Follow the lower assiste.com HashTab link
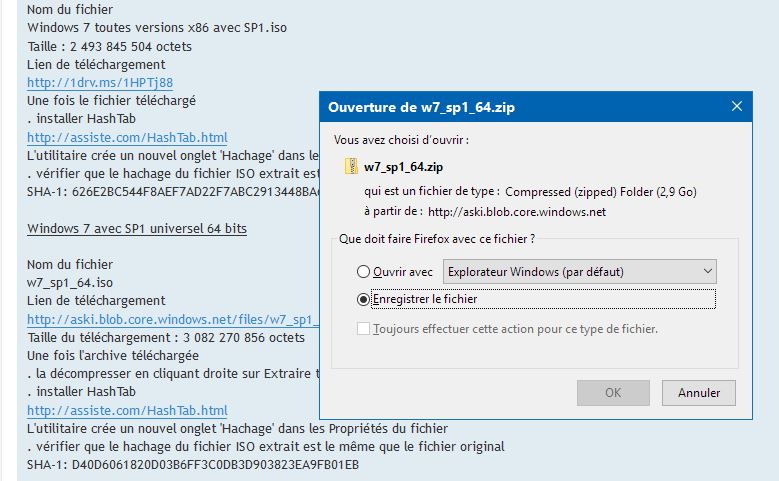Image resolution: width=779 pixels, height=481 pixels. 127,410
